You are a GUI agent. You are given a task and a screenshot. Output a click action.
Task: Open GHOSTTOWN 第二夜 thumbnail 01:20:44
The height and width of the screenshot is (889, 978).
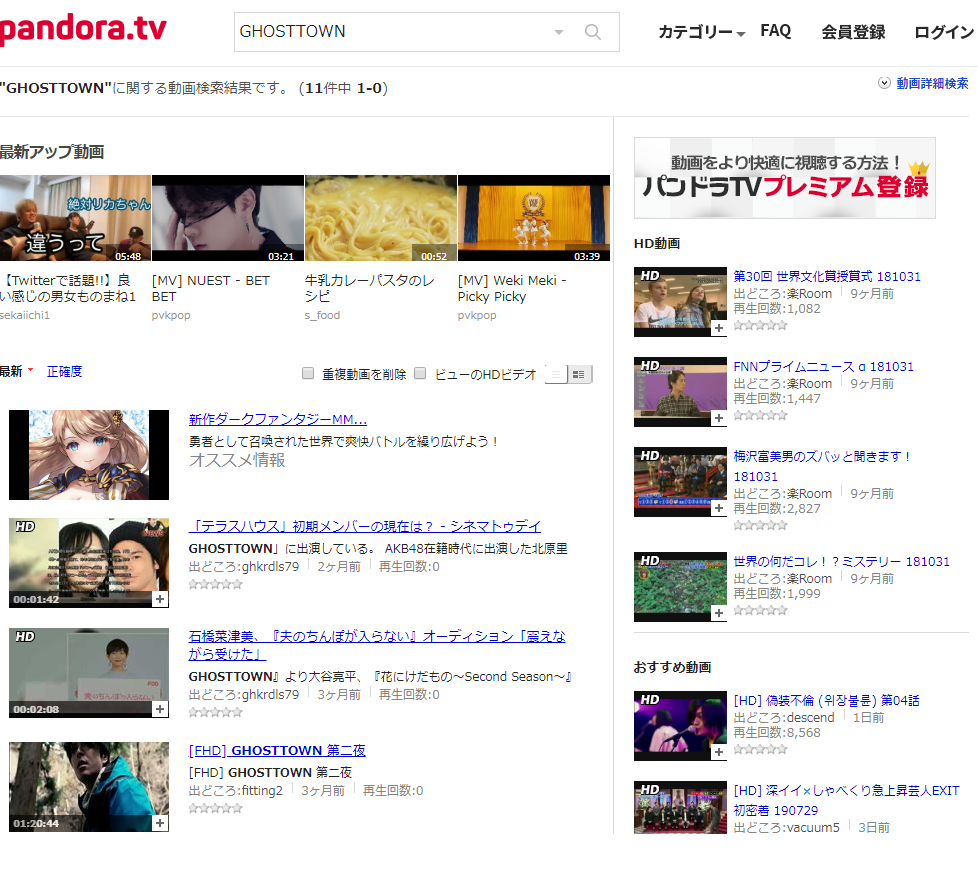(89, 787)
